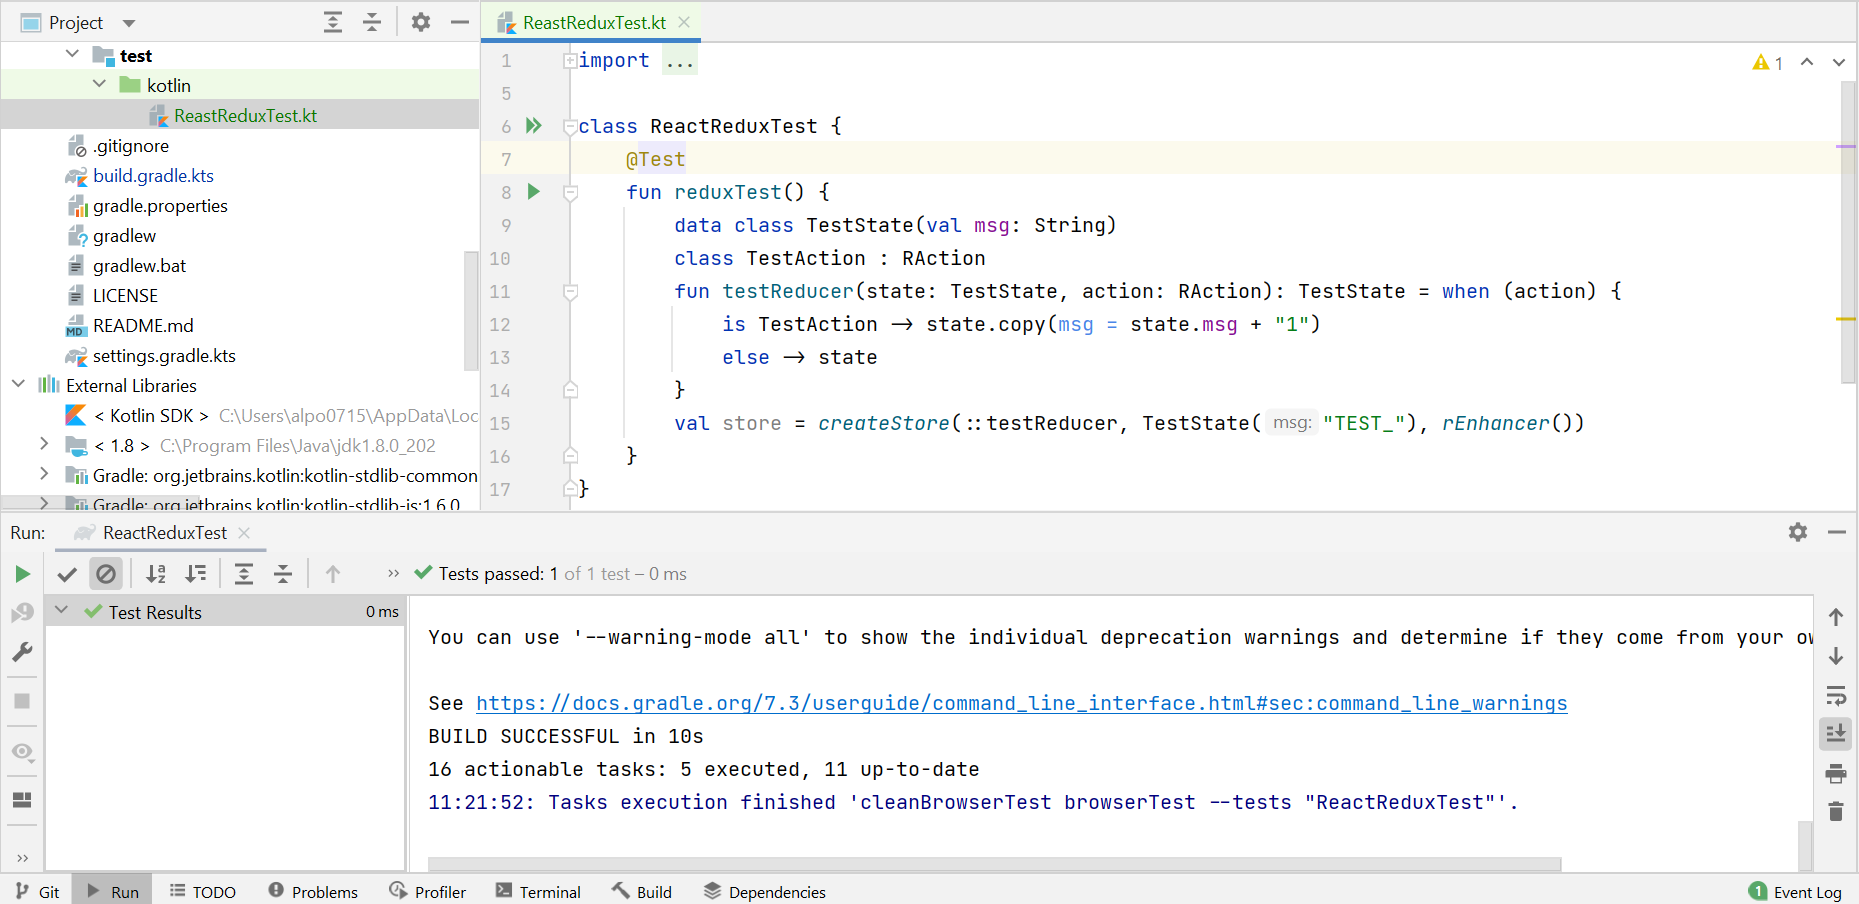The height and width of the screenshot is (904, 1859).
Task: Collapse the kotlin folder
Action: [99, 84]
